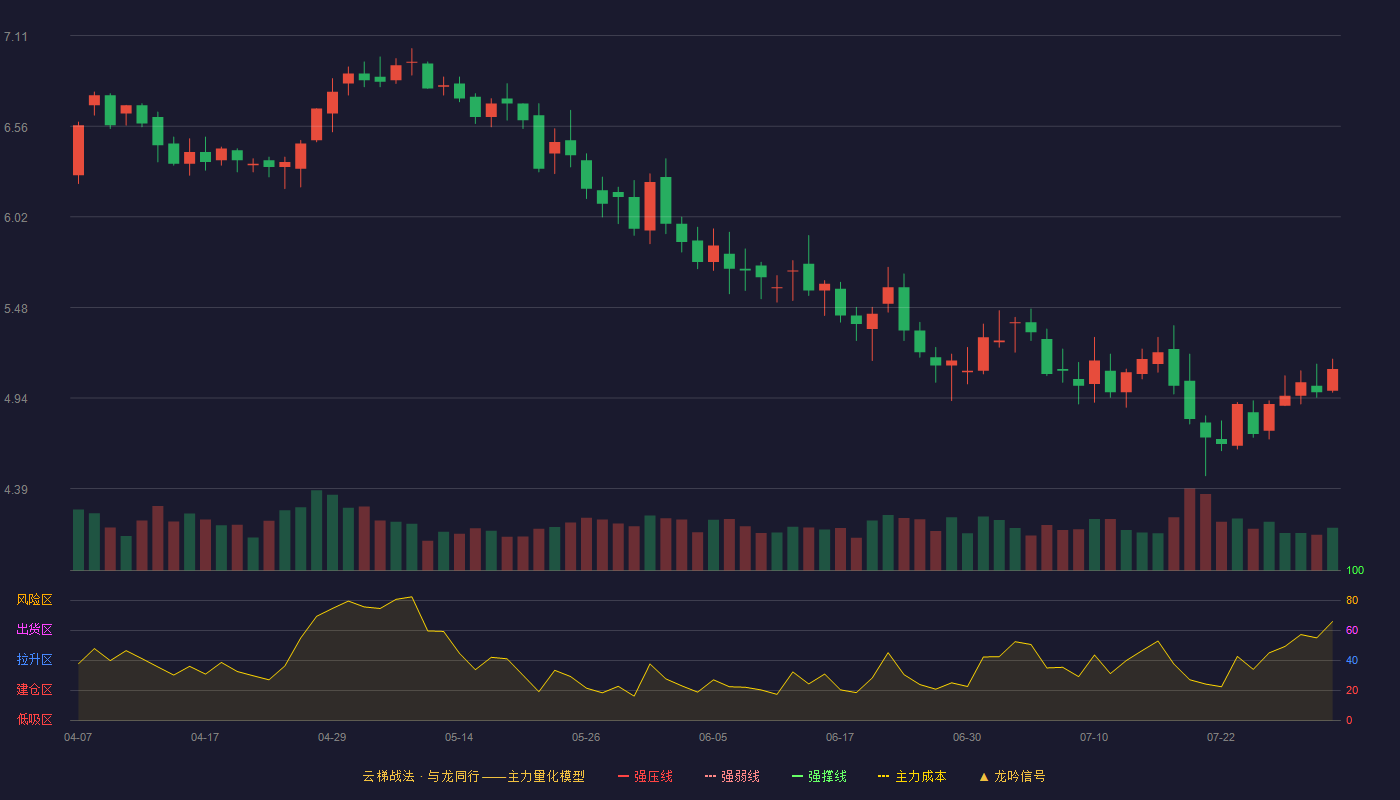
Task: Click the 04-07 date axis label
Action: (78, 737)
